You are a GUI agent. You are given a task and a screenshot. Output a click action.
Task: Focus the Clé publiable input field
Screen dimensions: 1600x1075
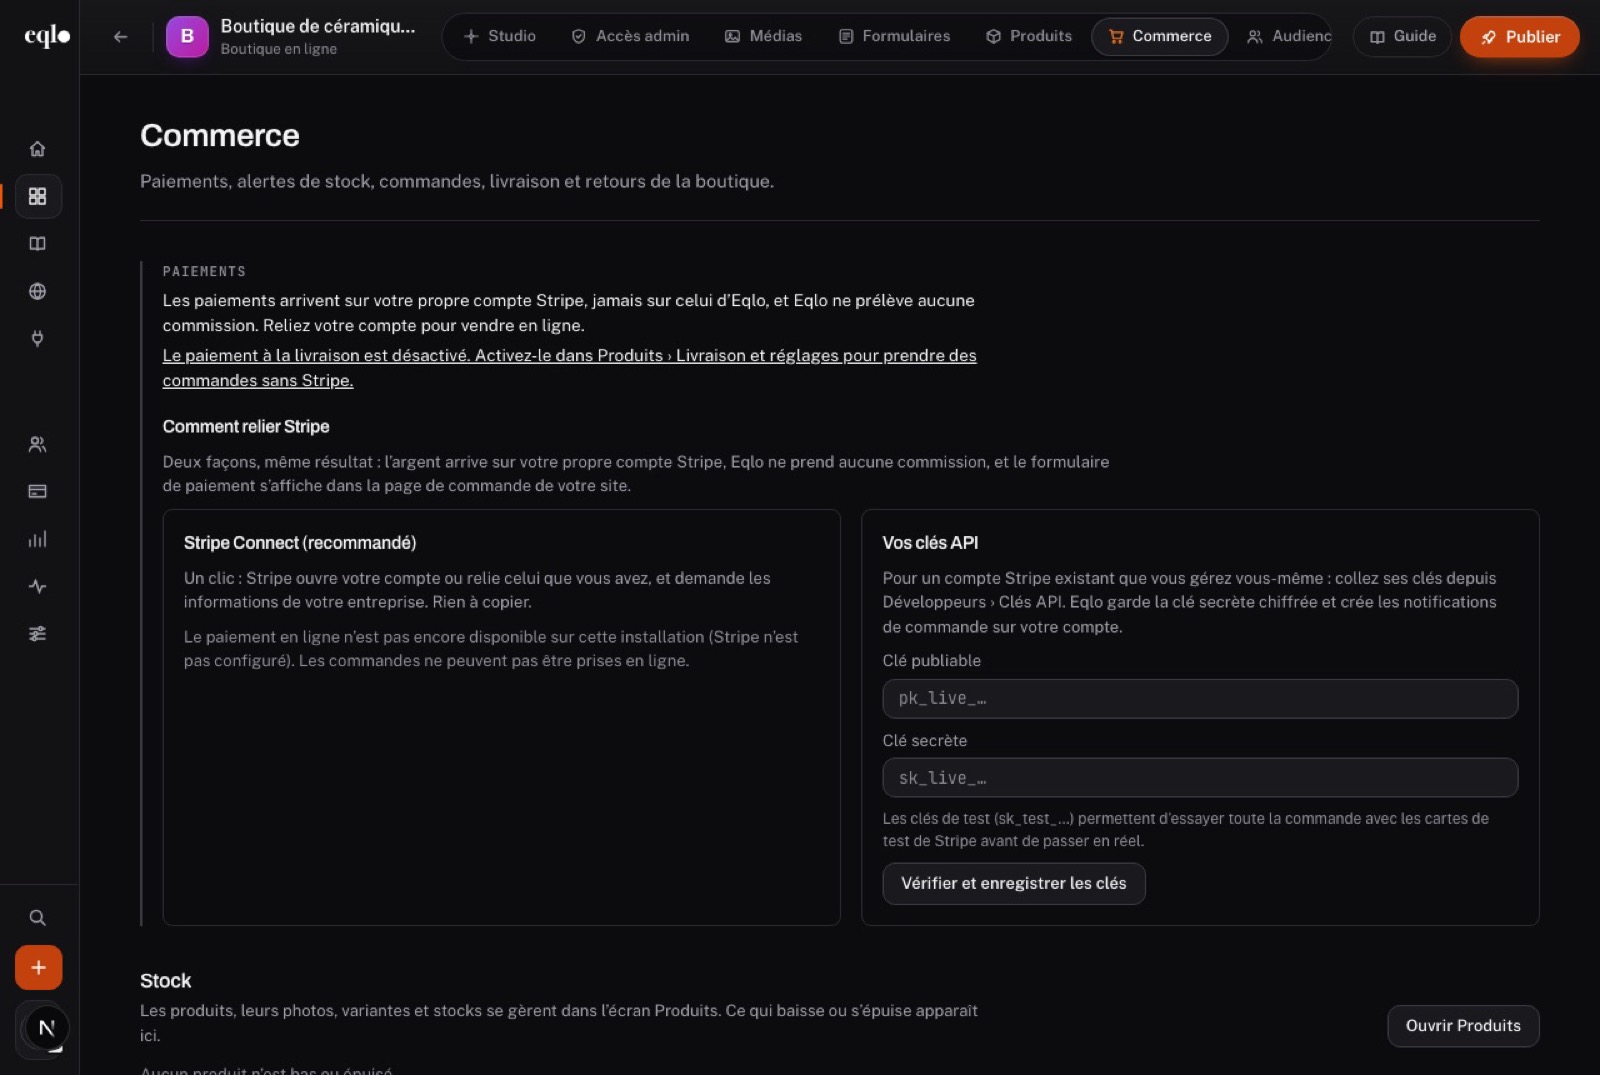1199,699
